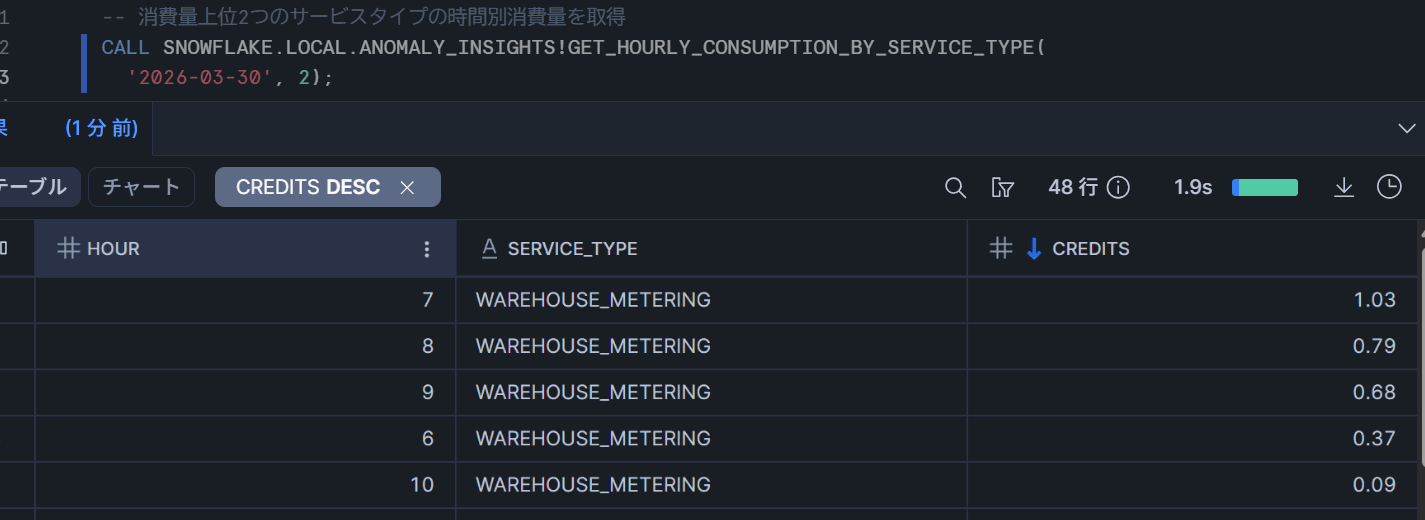Collapse the results panel chevron
Screen dimensions: 1425x520
1407,128
